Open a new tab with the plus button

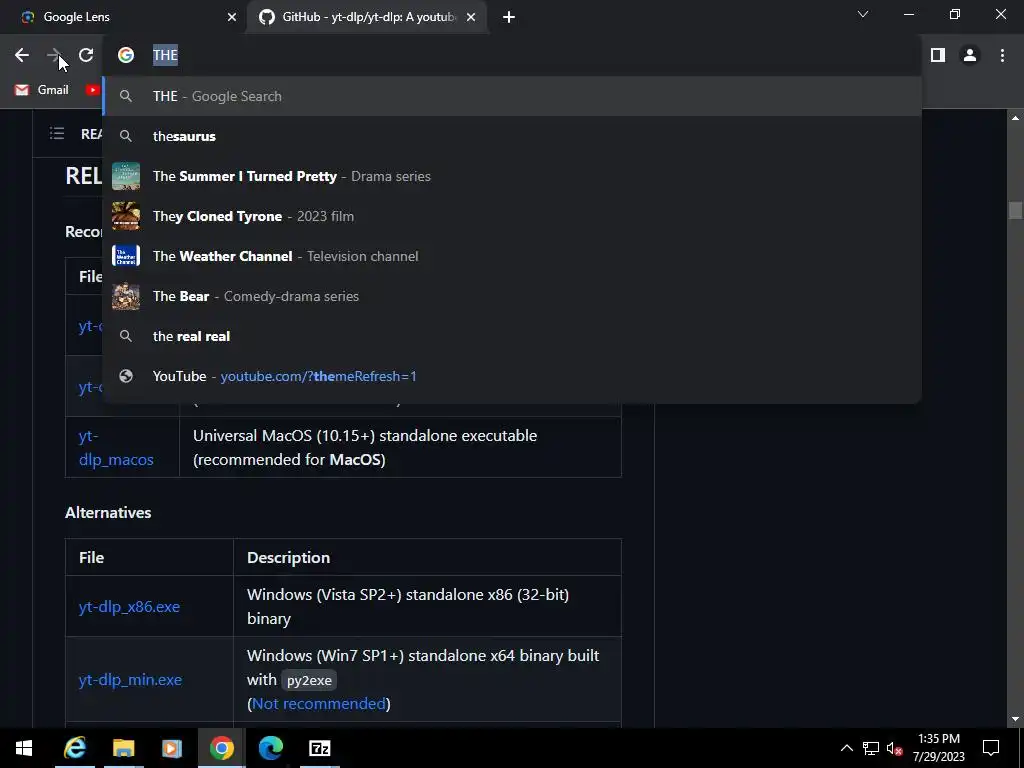(509, 17)
